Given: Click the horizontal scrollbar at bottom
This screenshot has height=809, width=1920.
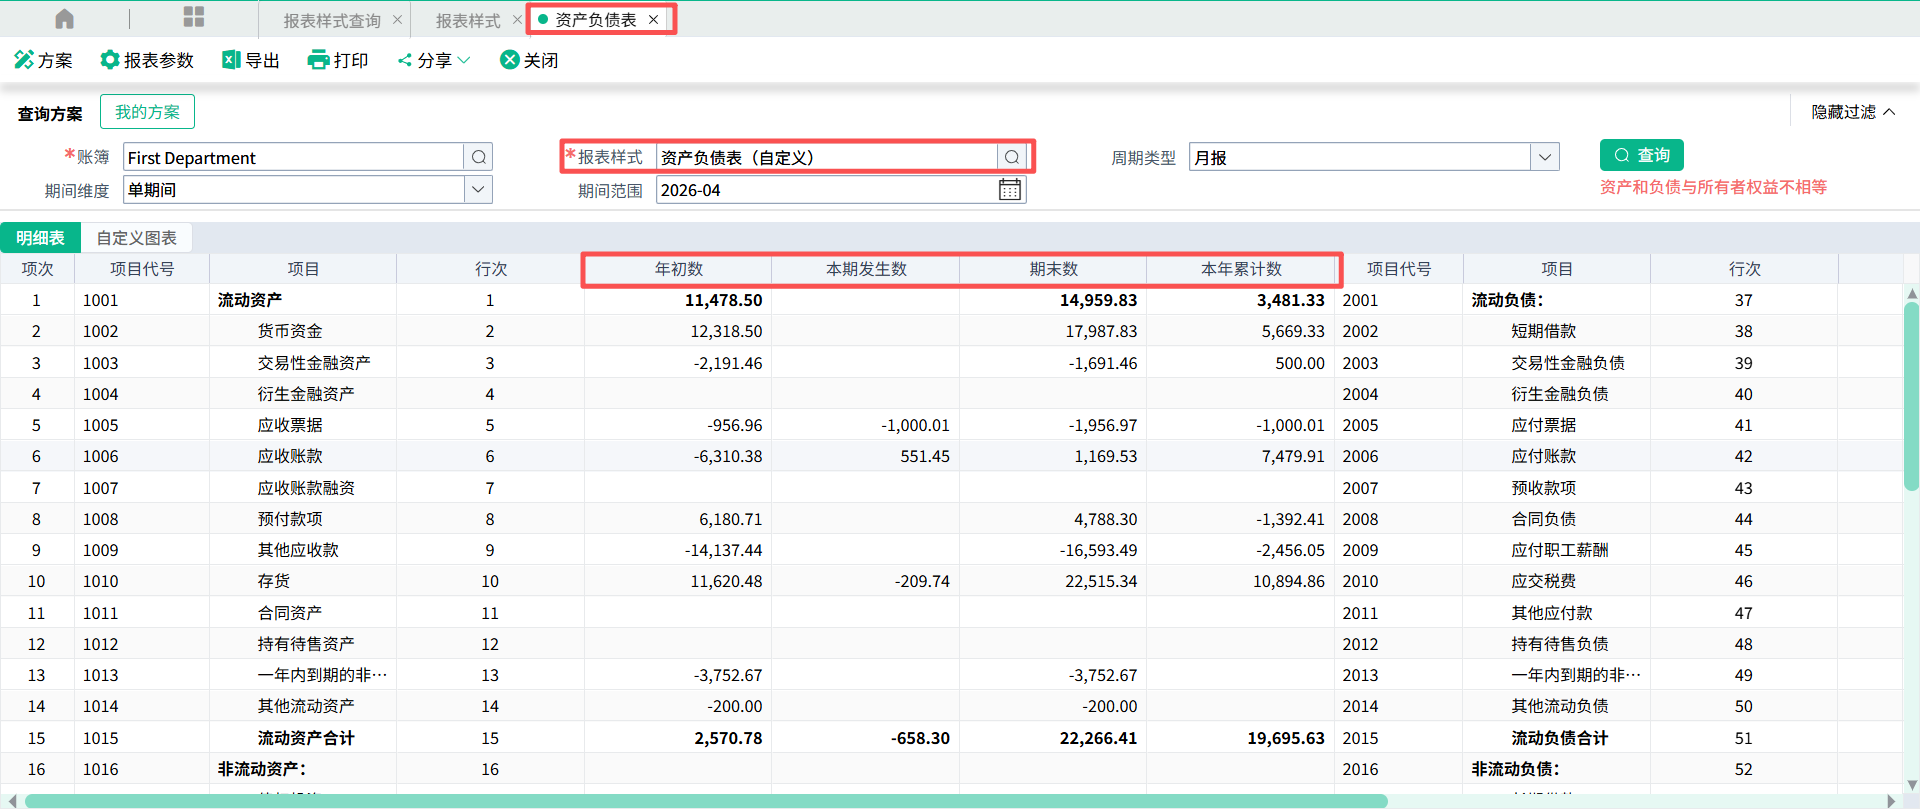Looking at the screenshot, I should point(706,801).
